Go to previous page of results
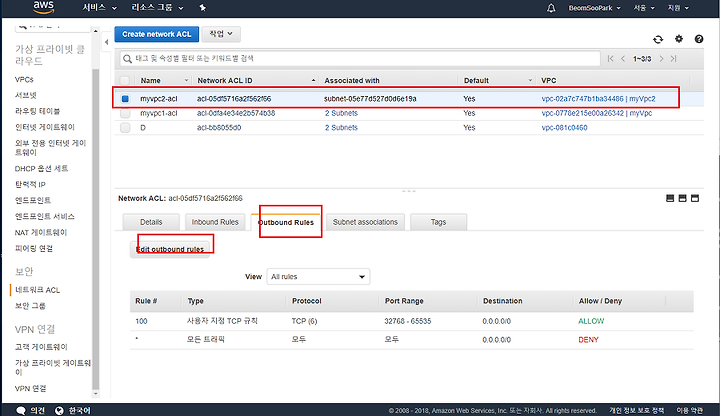This screenshot has width=720, height=416. [623, 58]
